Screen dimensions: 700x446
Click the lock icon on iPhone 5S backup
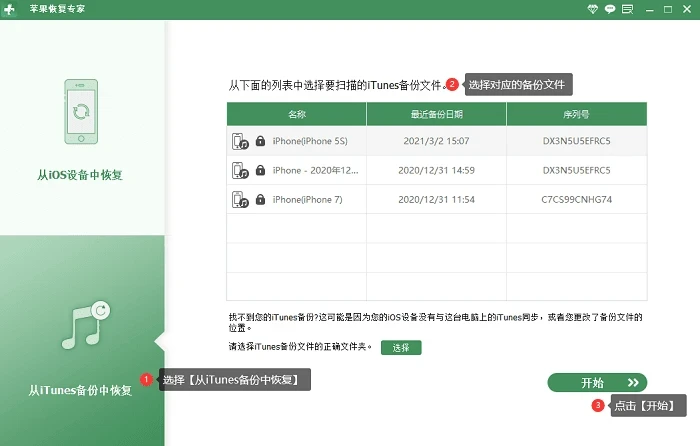tap(260, 141)
